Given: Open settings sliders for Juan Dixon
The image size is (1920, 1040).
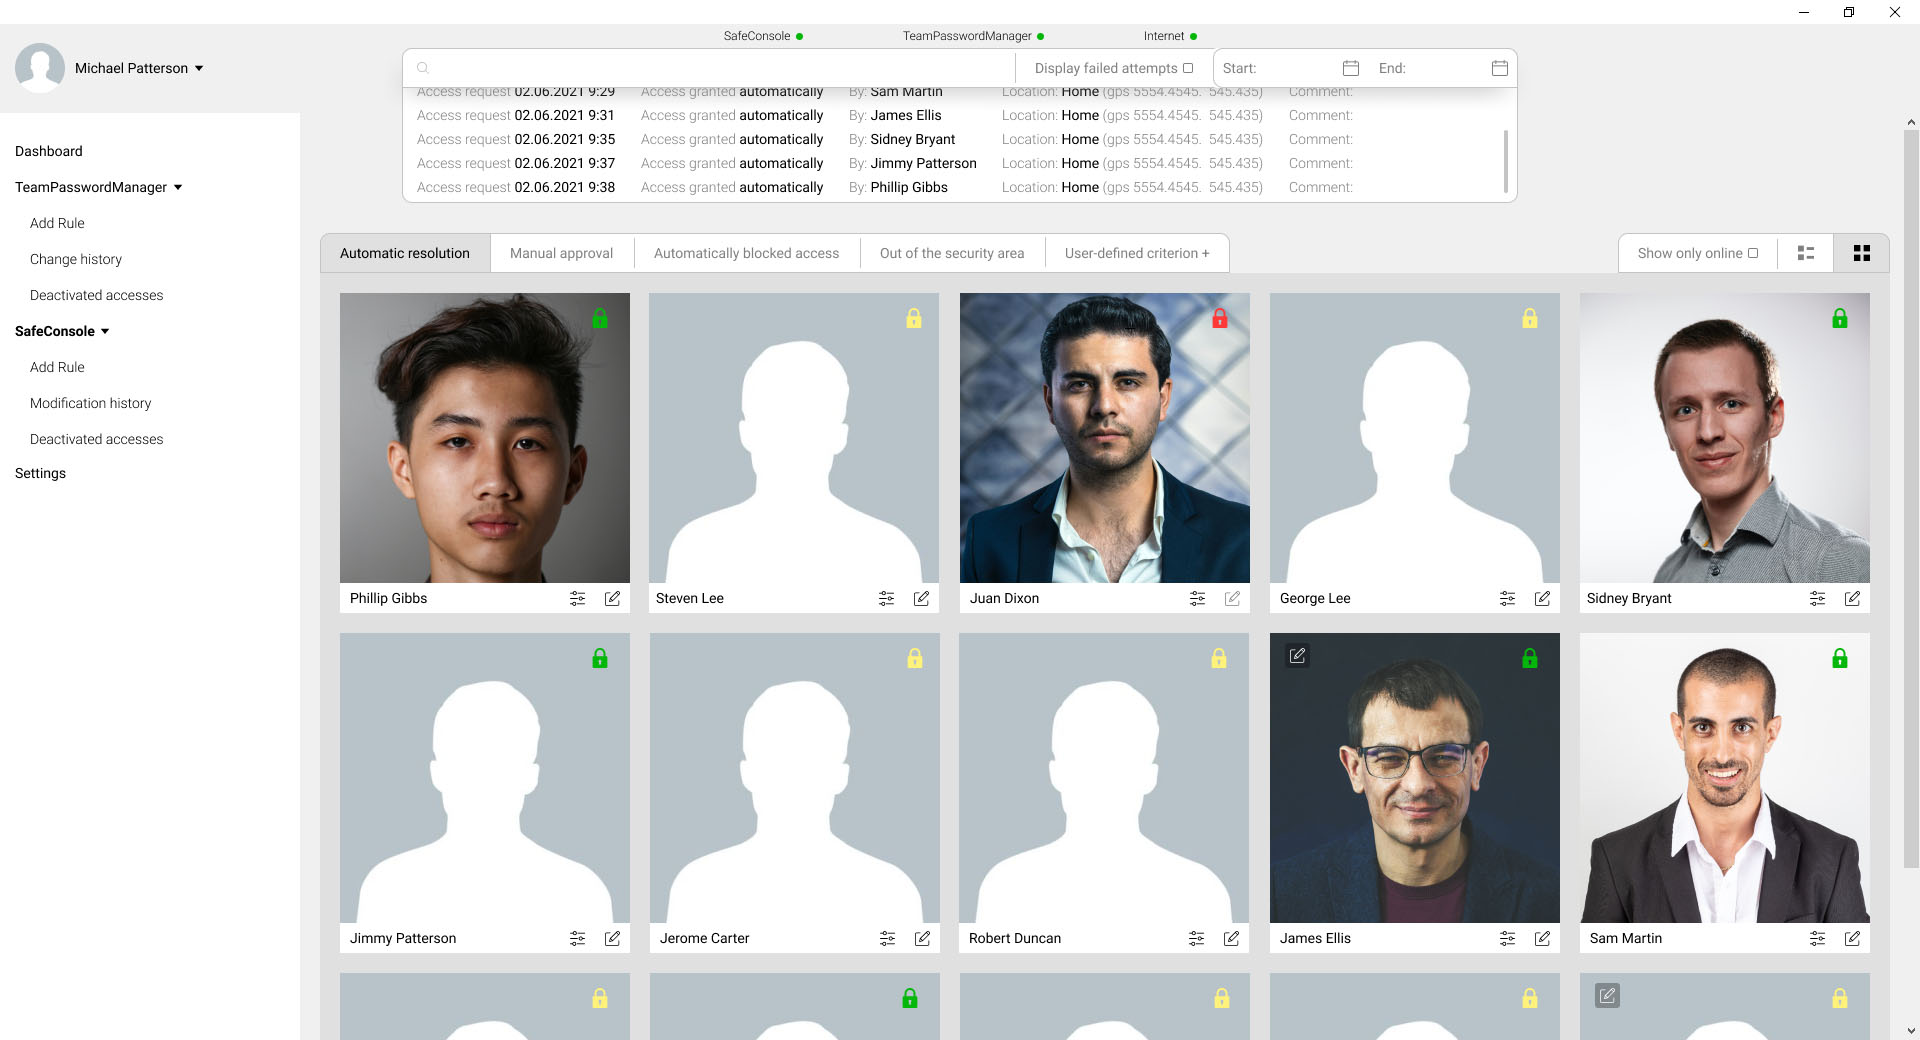Looking at the screenshot, I should (x=1198, y=598).
